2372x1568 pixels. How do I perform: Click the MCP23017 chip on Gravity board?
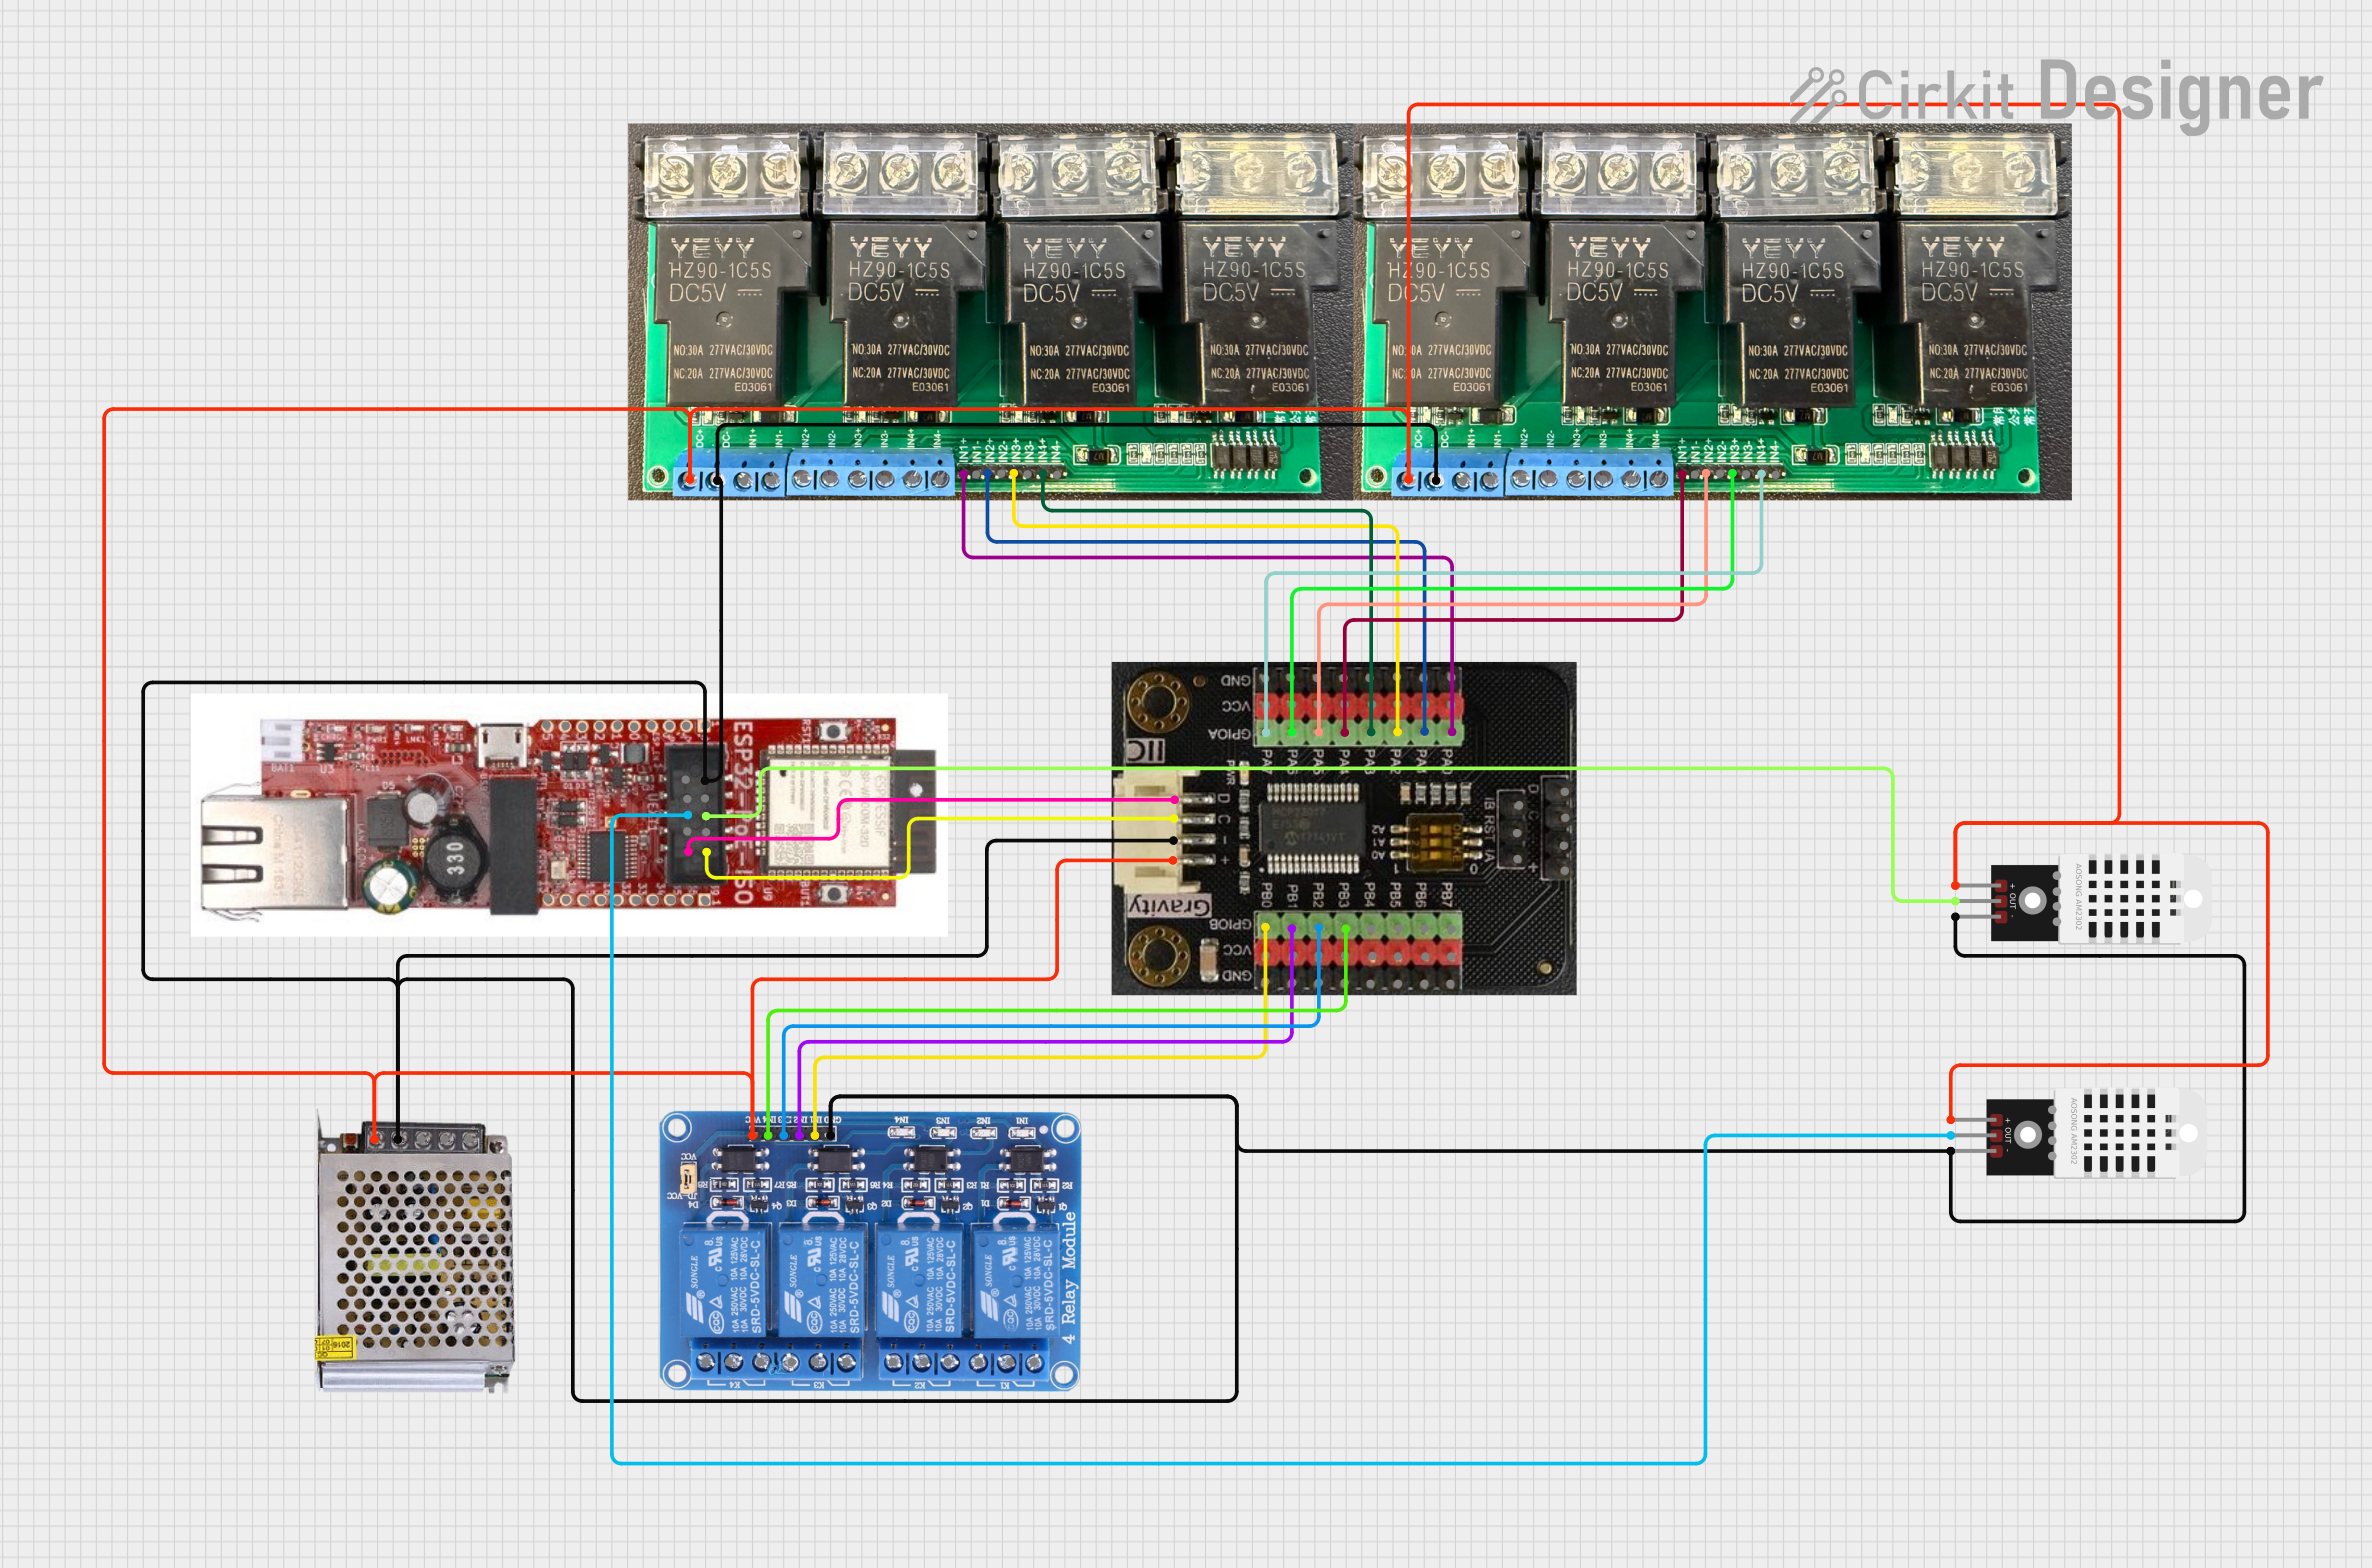[x=1312, y=828]
